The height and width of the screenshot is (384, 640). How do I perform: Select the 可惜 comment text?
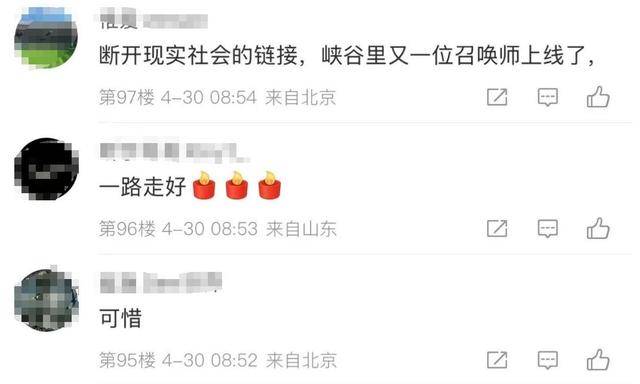pyautogui.click(x=121, y=318)
